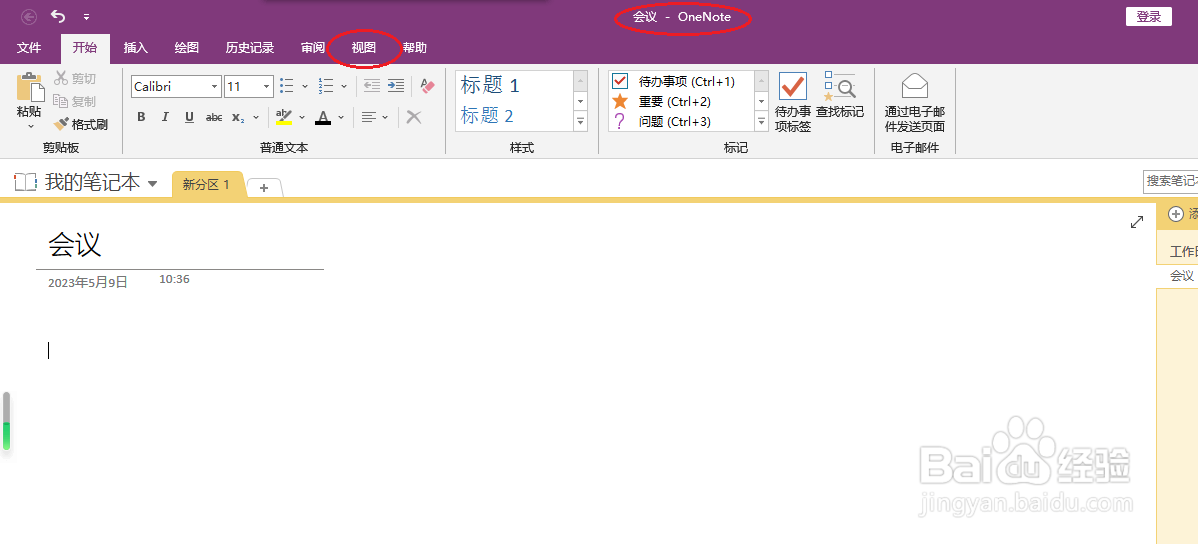
Task: Click the Delete X icon
Action: click(x=413, y=117)
